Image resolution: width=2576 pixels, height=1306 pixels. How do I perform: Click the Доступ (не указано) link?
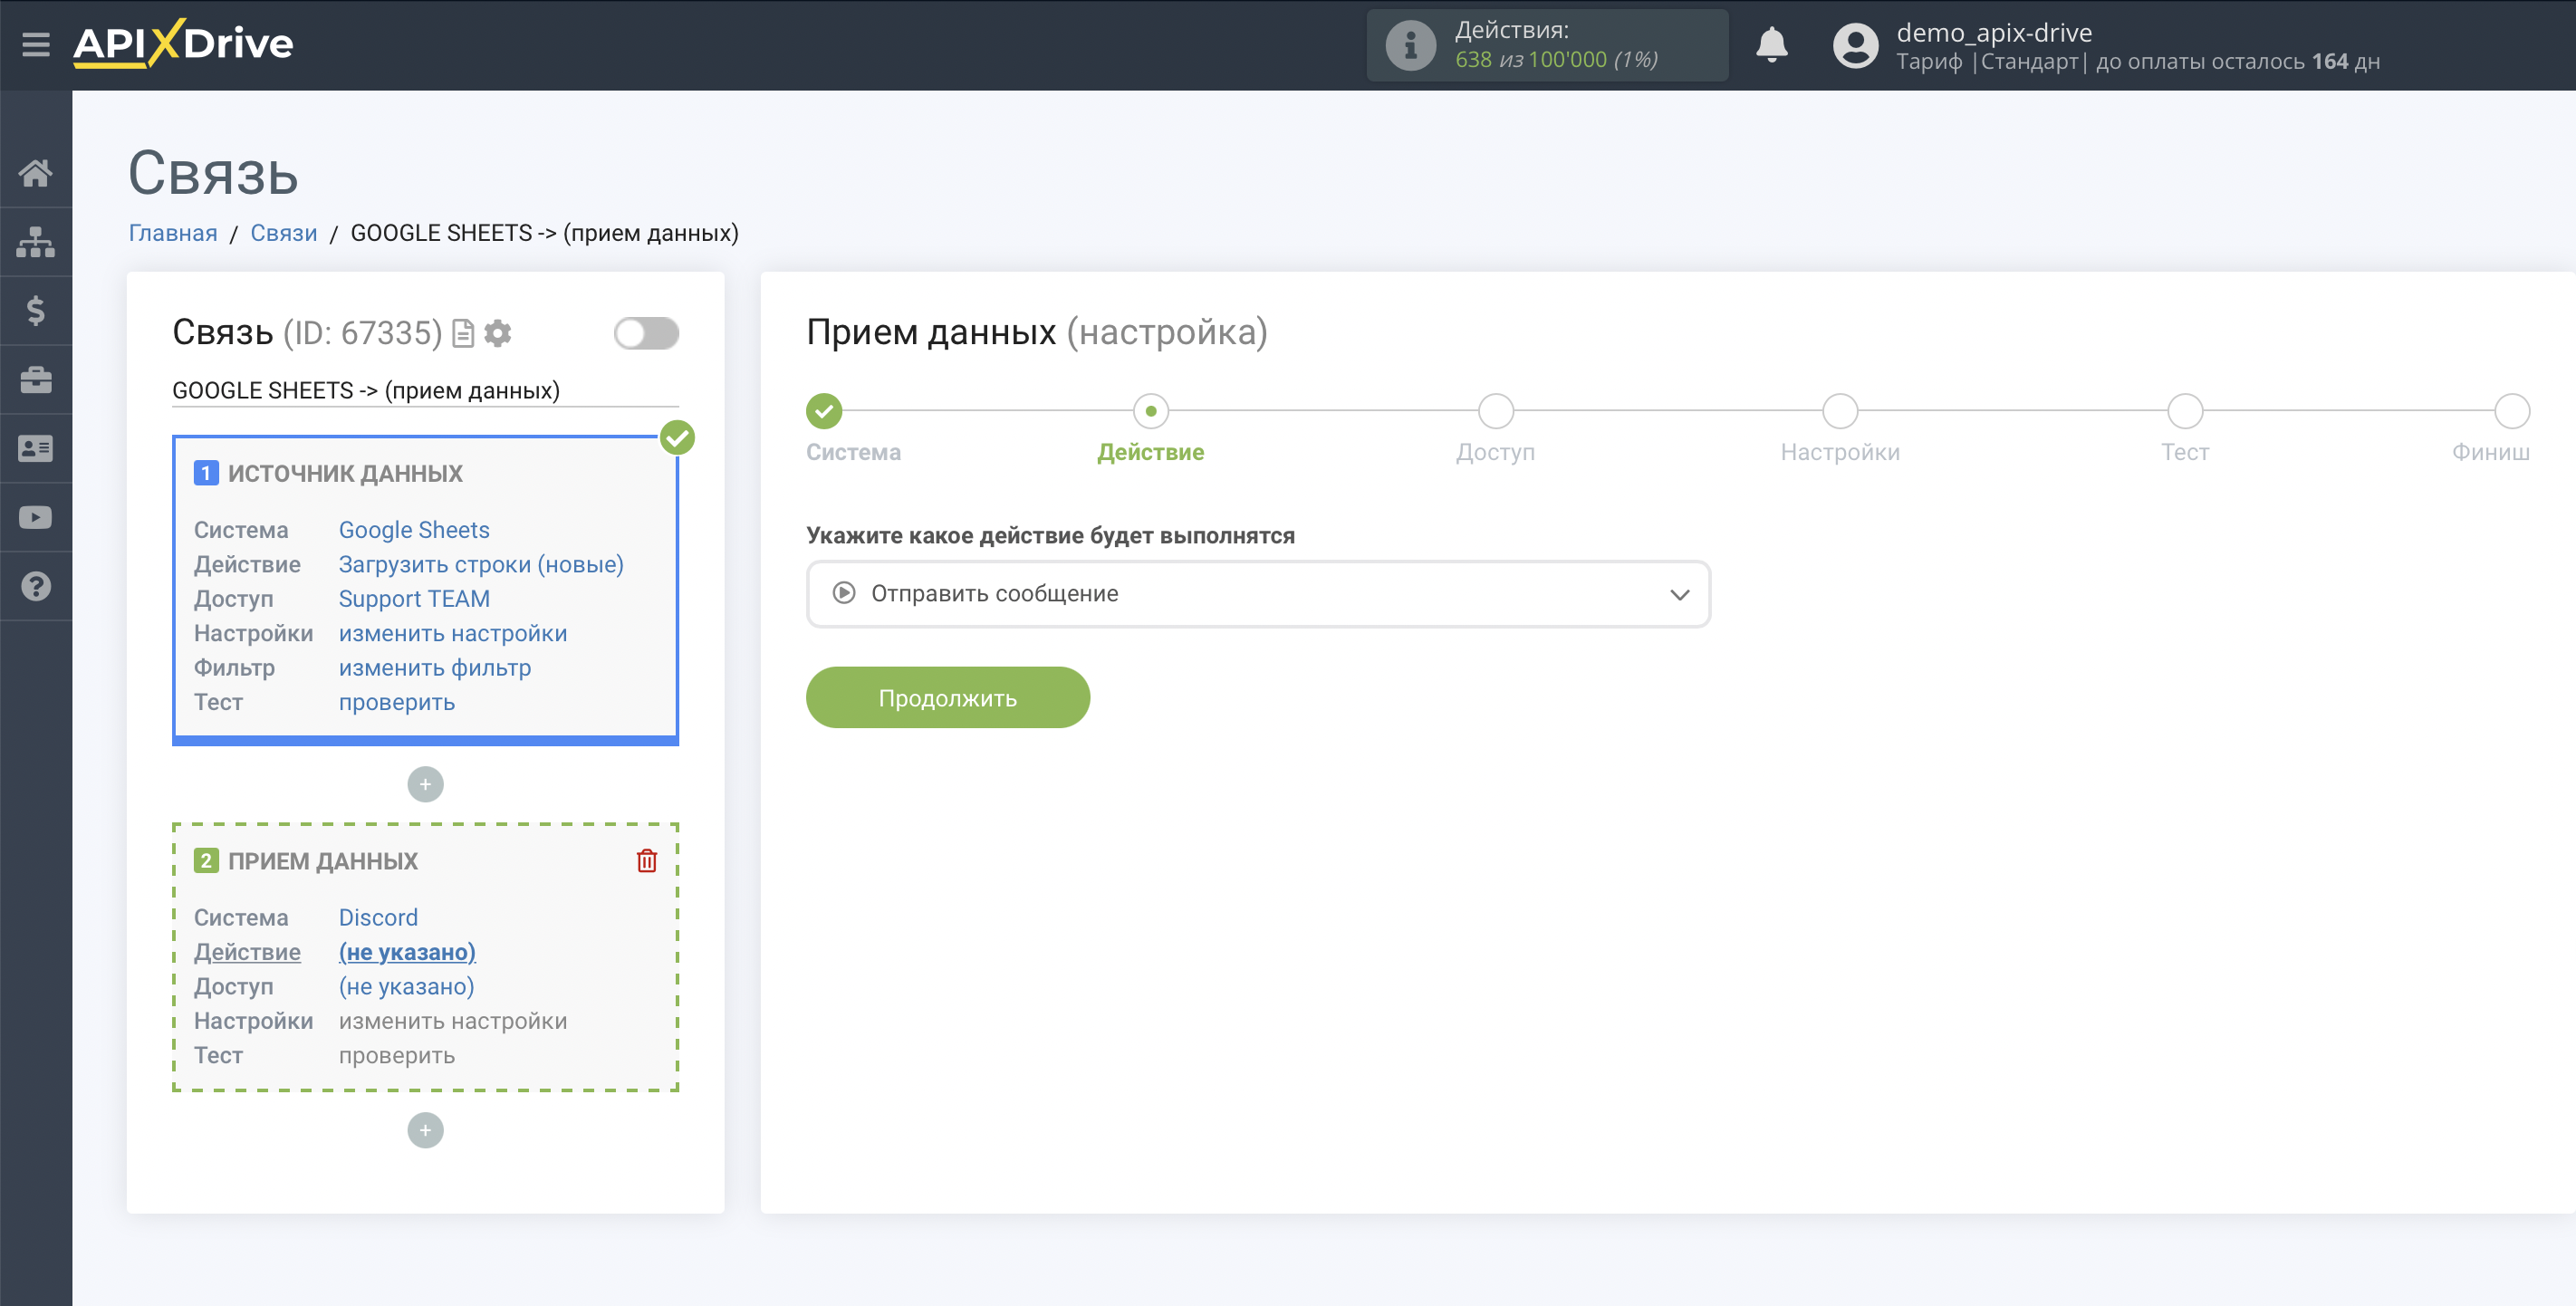407,987
